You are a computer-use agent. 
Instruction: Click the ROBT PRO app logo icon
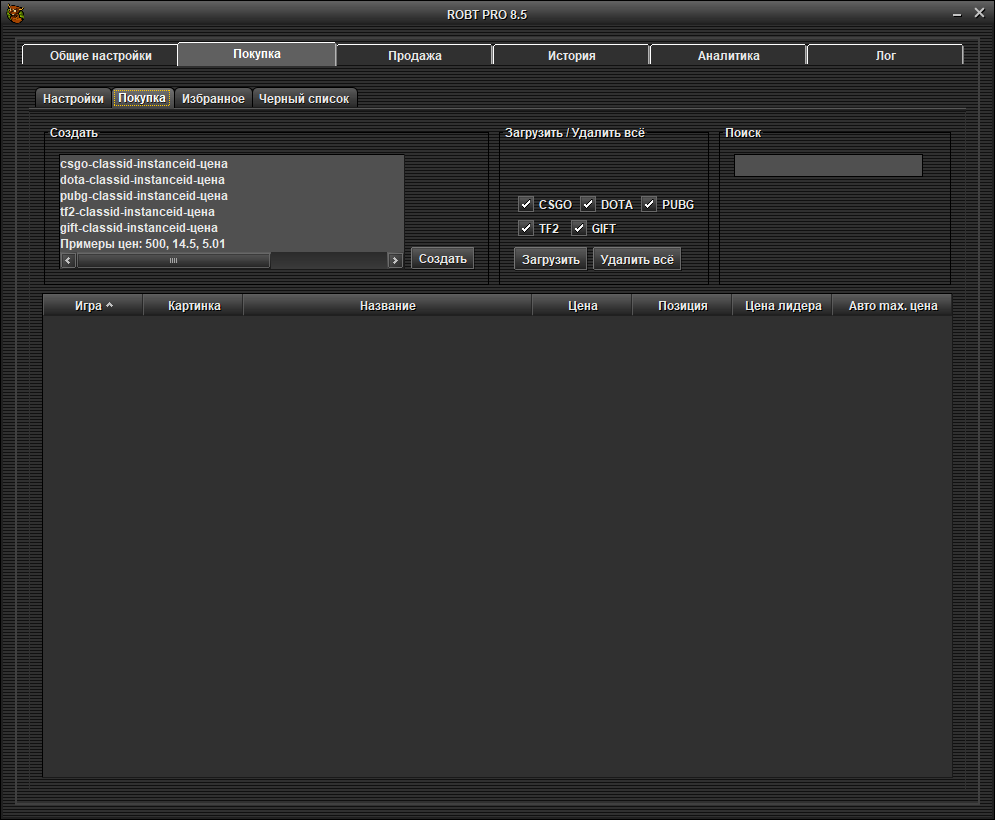(x=17, y=14)
